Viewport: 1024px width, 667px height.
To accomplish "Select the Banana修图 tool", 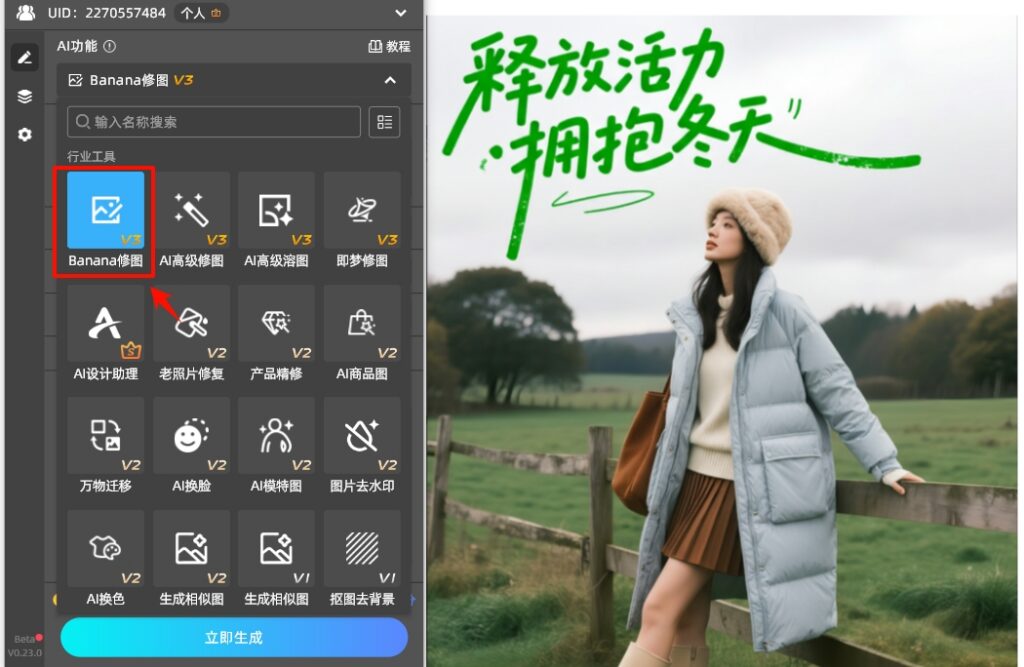I will (104, 210).
